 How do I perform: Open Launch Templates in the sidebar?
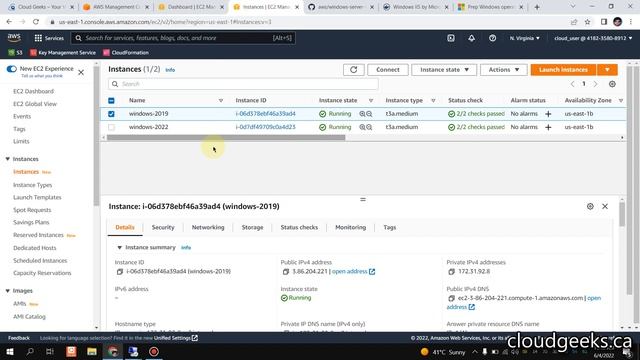pyautogui.click(x=37, y=198)
